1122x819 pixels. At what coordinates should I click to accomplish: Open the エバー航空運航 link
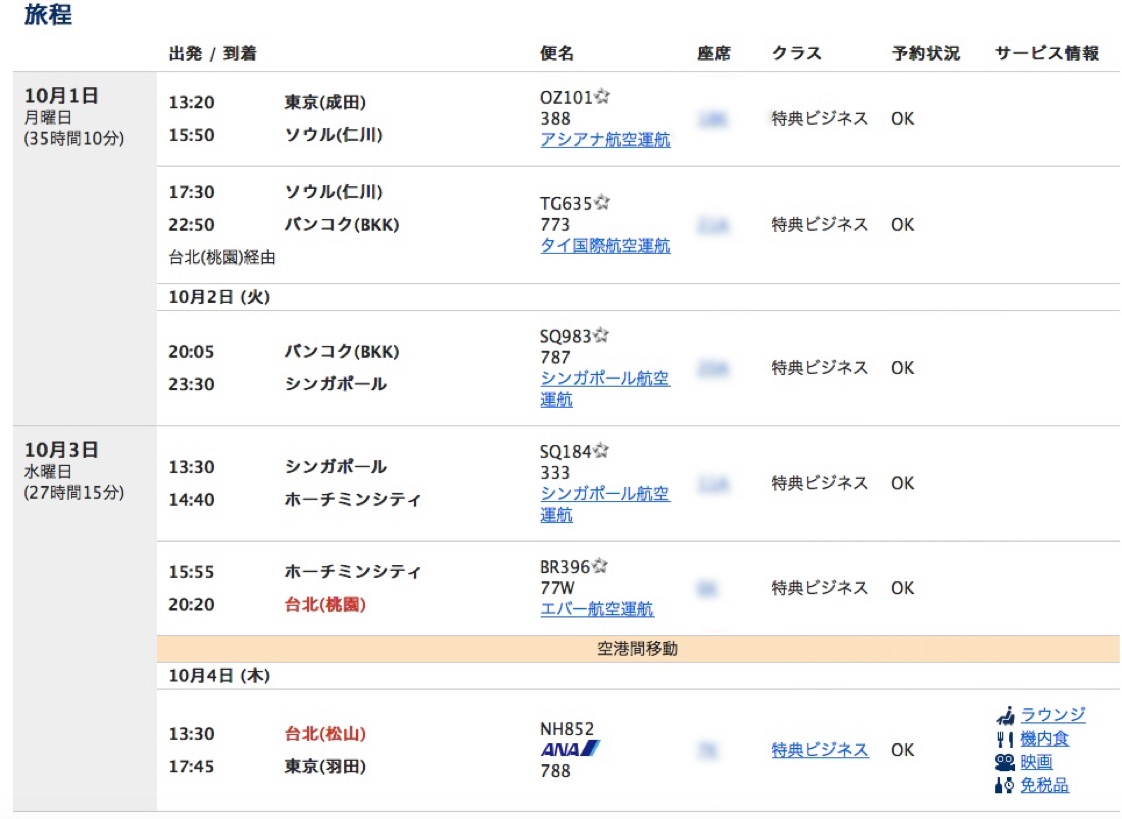tap(597, 609)
